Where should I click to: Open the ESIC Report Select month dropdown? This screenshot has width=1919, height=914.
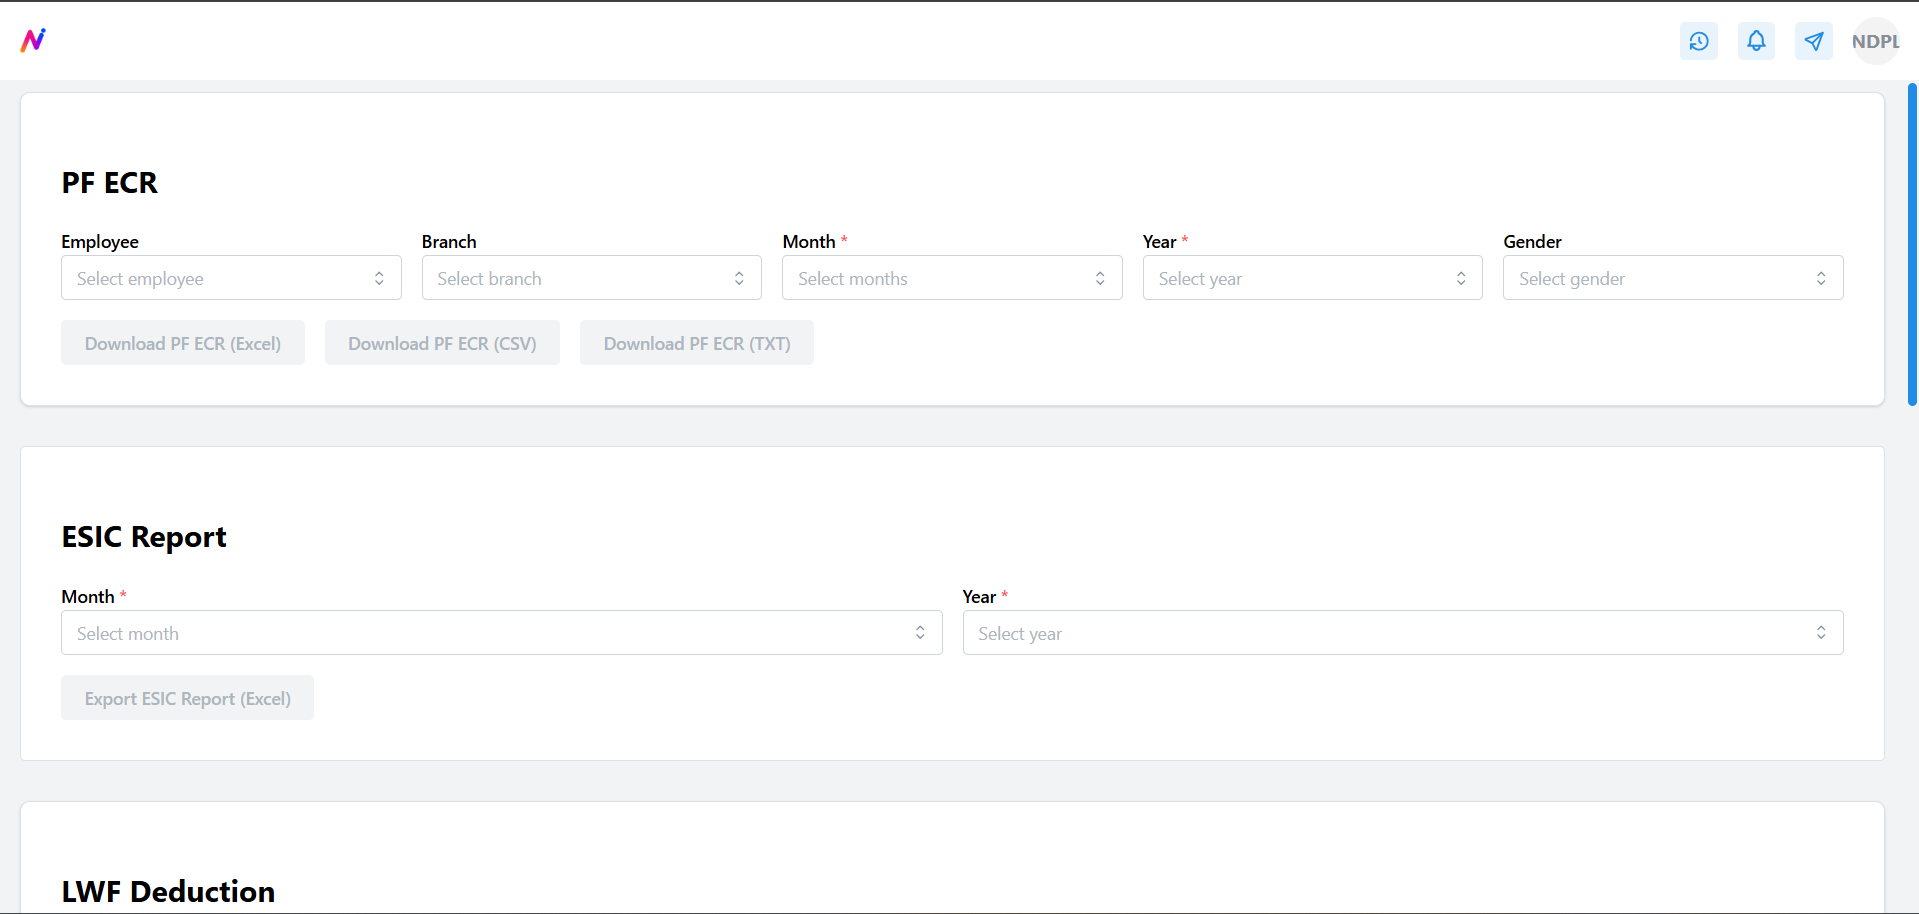pyautogui.click(x=502, y=633)
